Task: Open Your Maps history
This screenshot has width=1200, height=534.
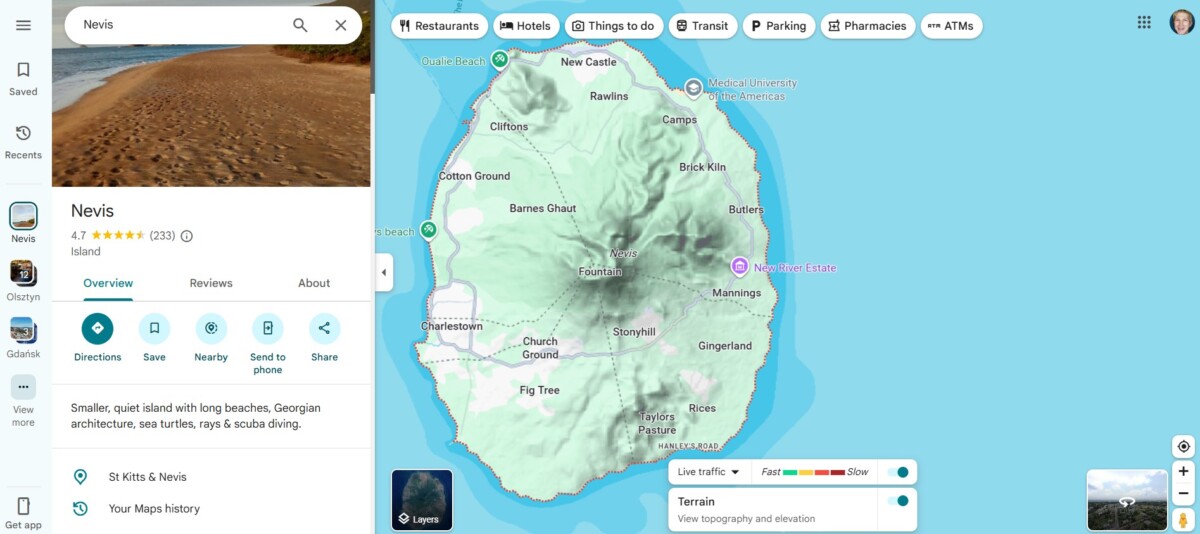Action: (211, 509)
